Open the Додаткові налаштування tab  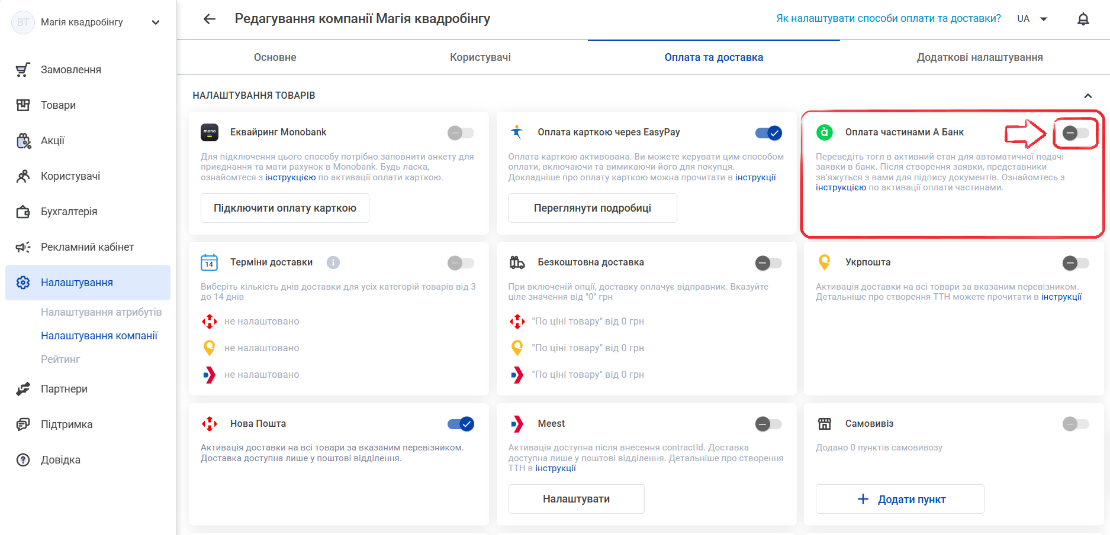coord(979,57)
